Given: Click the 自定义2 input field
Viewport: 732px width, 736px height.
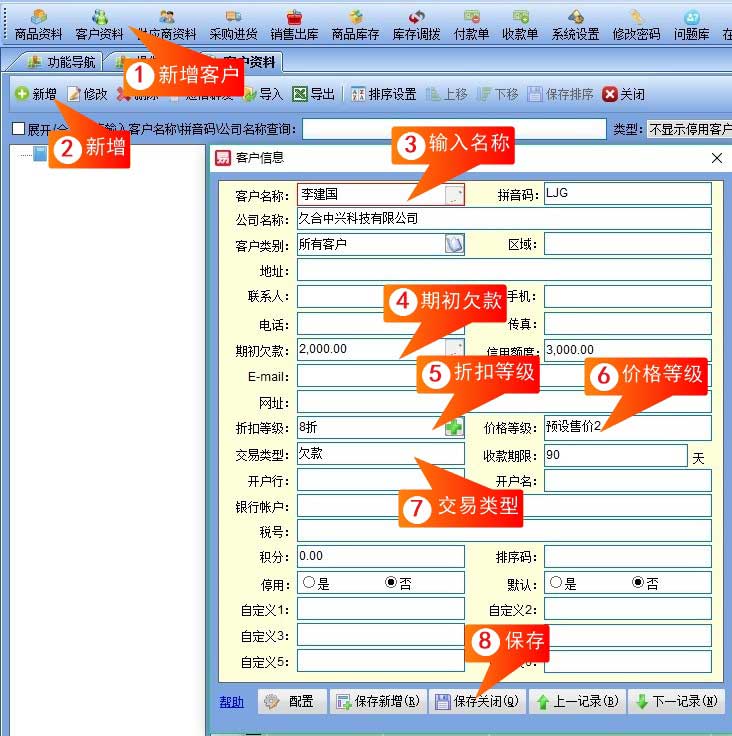Looking at the screenshot, I should (x=627, y=609).
